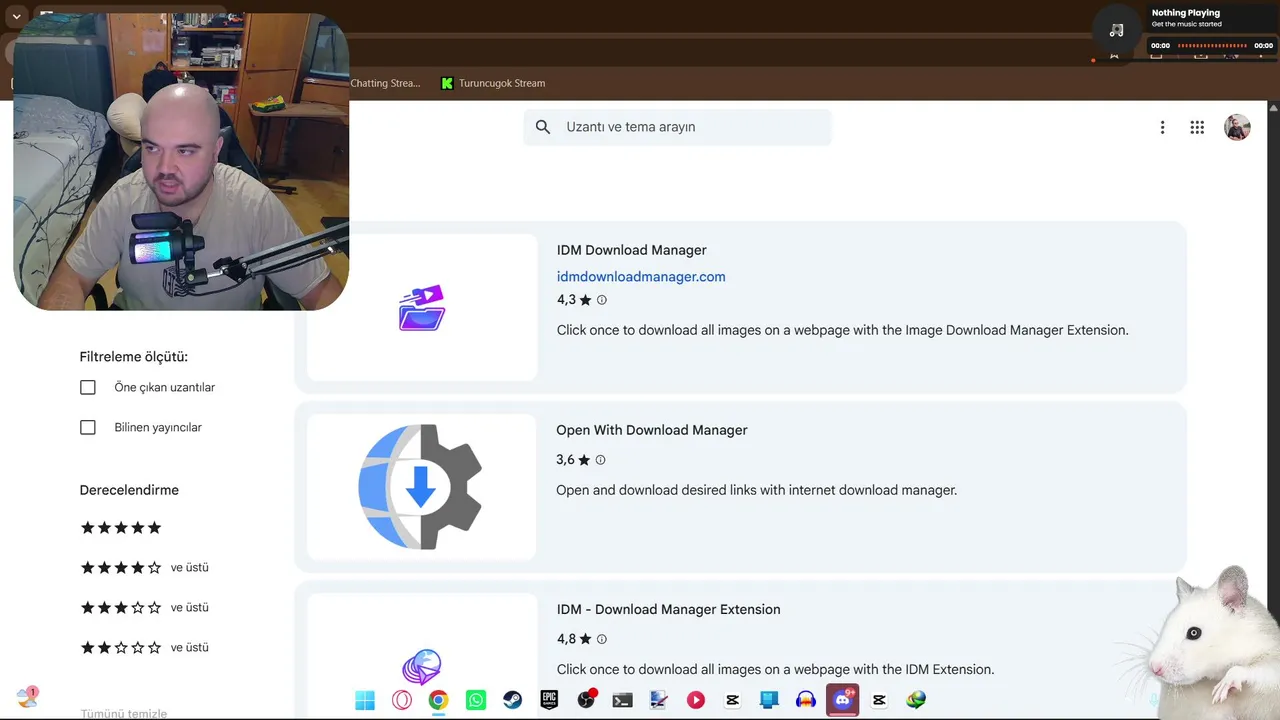Click the Open With Download Manager gear thumbnail
Screen dimensions: 1280x720
[421, 487]
